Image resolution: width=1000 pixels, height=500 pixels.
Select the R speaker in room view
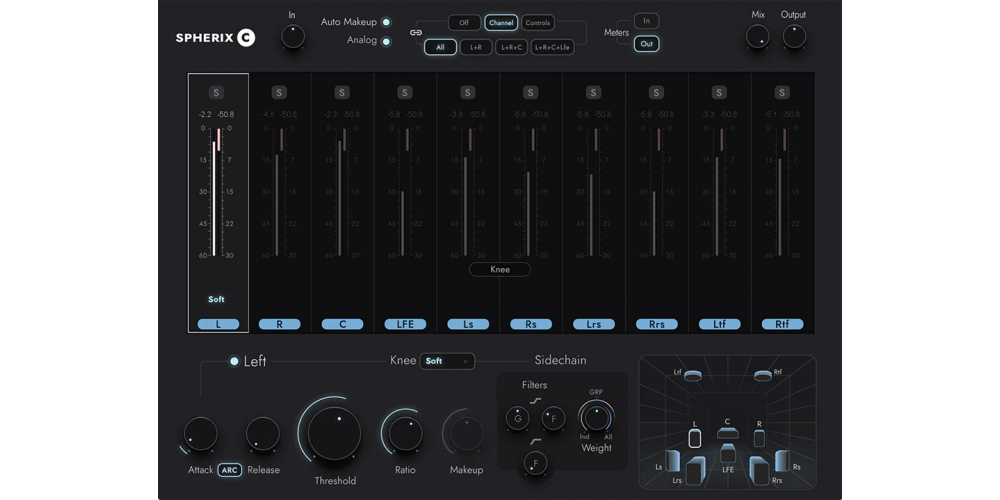759,438
